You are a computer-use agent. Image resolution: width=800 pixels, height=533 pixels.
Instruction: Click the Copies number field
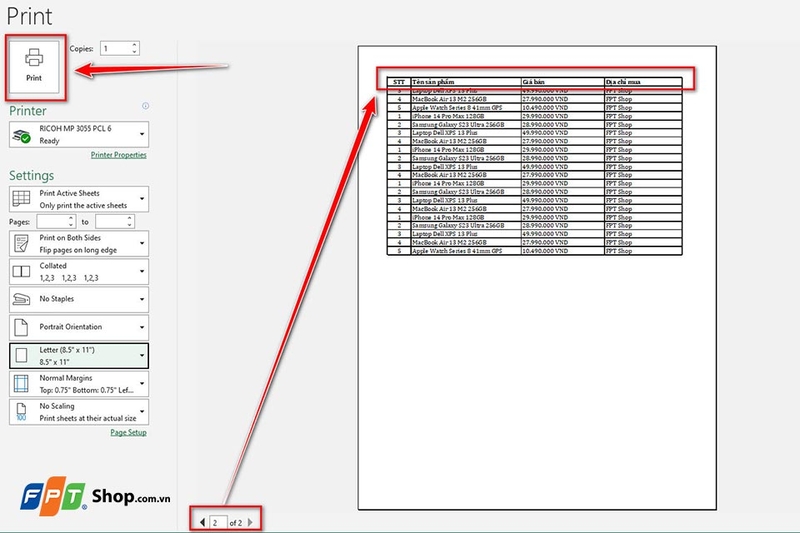(115, 48)
